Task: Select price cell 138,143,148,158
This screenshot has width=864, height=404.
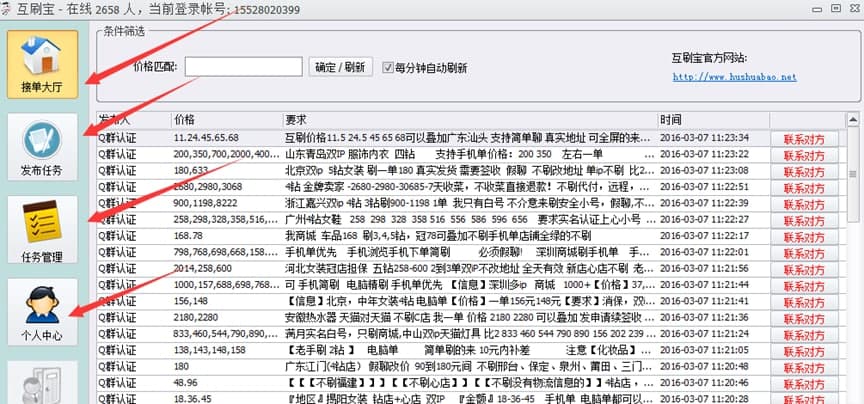Action: tap(209, 350)
